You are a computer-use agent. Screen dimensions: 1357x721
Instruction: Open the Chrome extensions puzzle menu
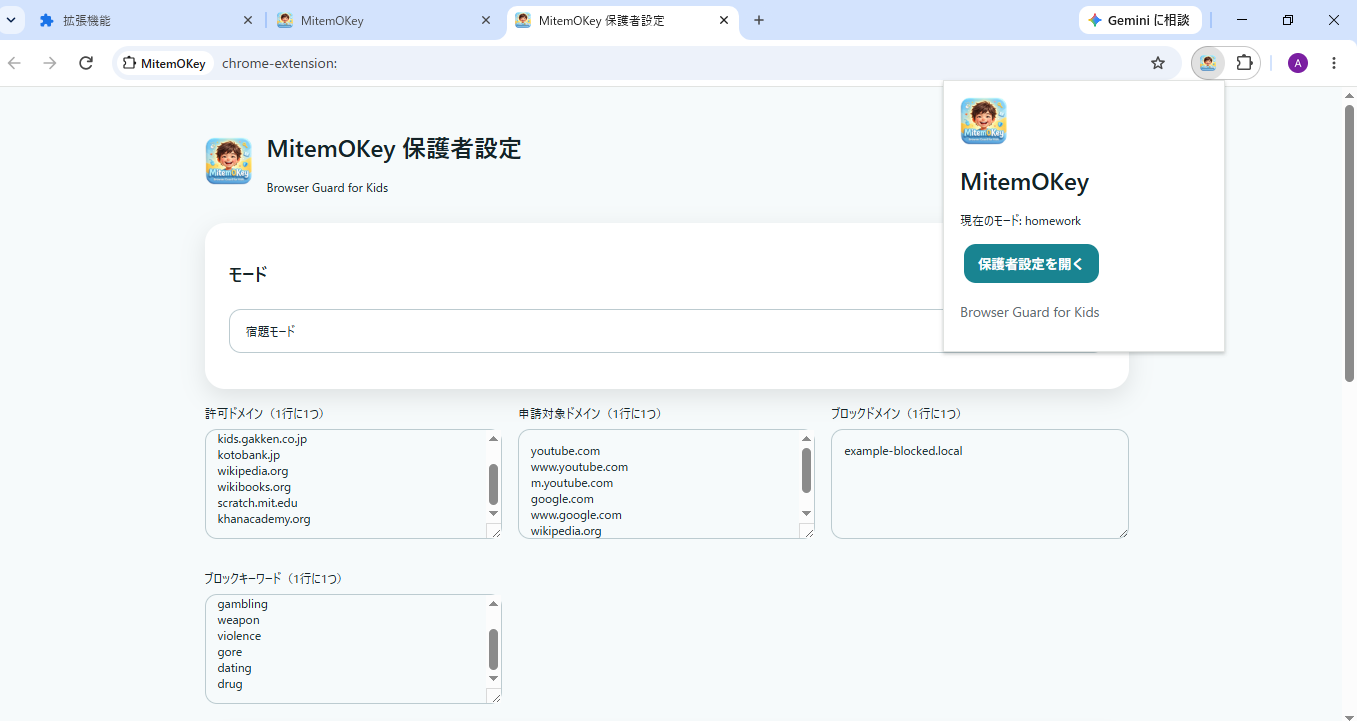click(1244, 63)
